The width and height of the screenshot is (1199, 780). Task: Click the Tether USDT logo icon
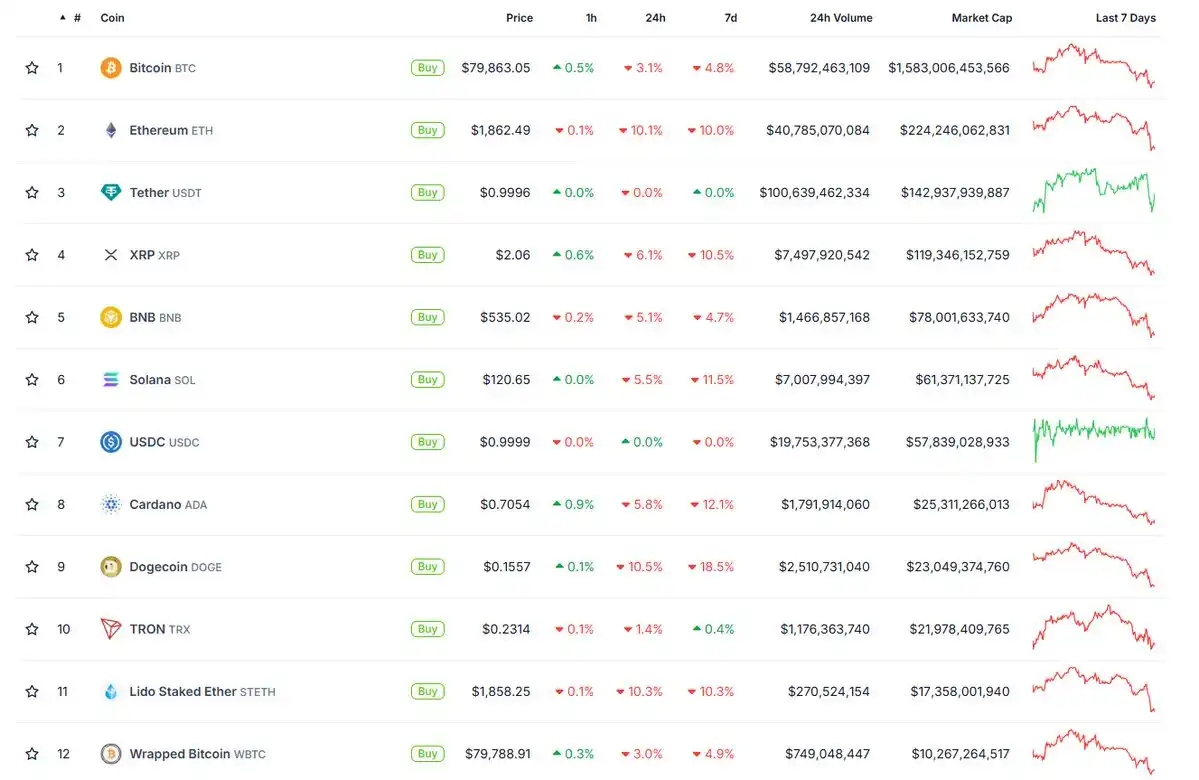(x=111, y=192)
